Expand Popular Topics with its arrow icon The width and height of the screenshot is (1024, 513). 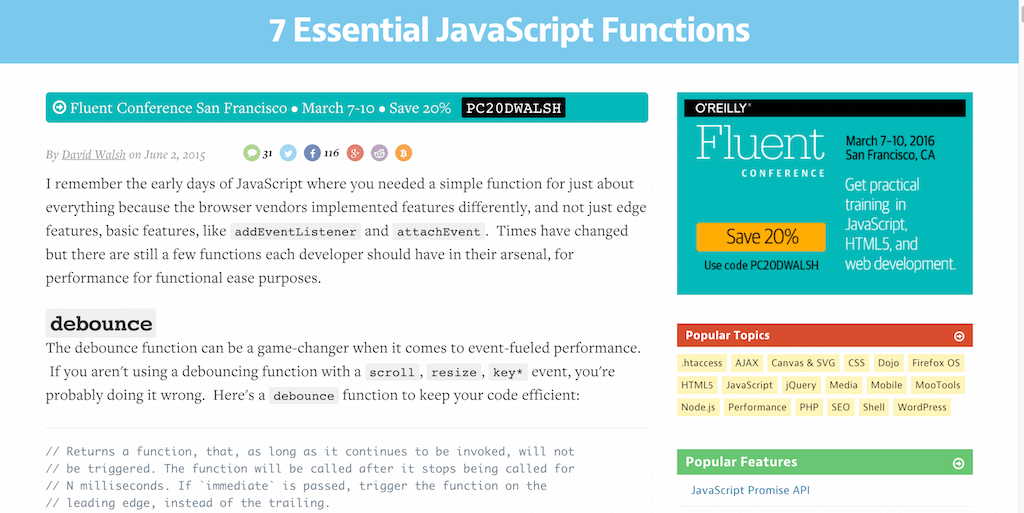click(x=959, y=336)
